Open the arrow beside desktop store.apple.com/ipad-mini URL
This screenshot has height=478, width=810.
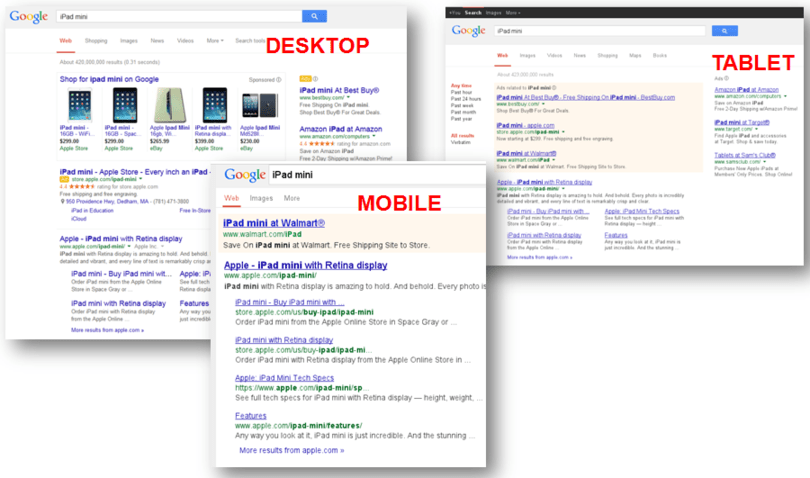141,179
